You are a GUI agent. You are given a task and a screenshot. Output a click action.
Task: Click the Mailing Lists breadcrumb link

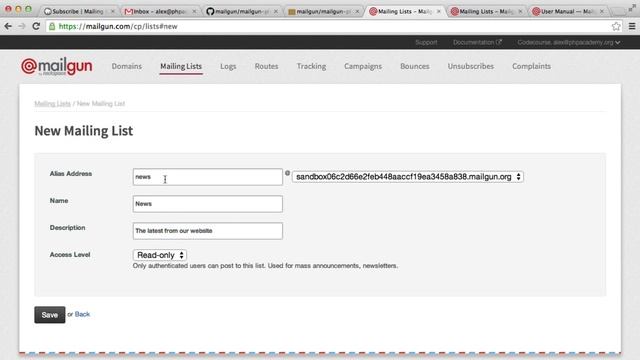click(x=53, y=104)
